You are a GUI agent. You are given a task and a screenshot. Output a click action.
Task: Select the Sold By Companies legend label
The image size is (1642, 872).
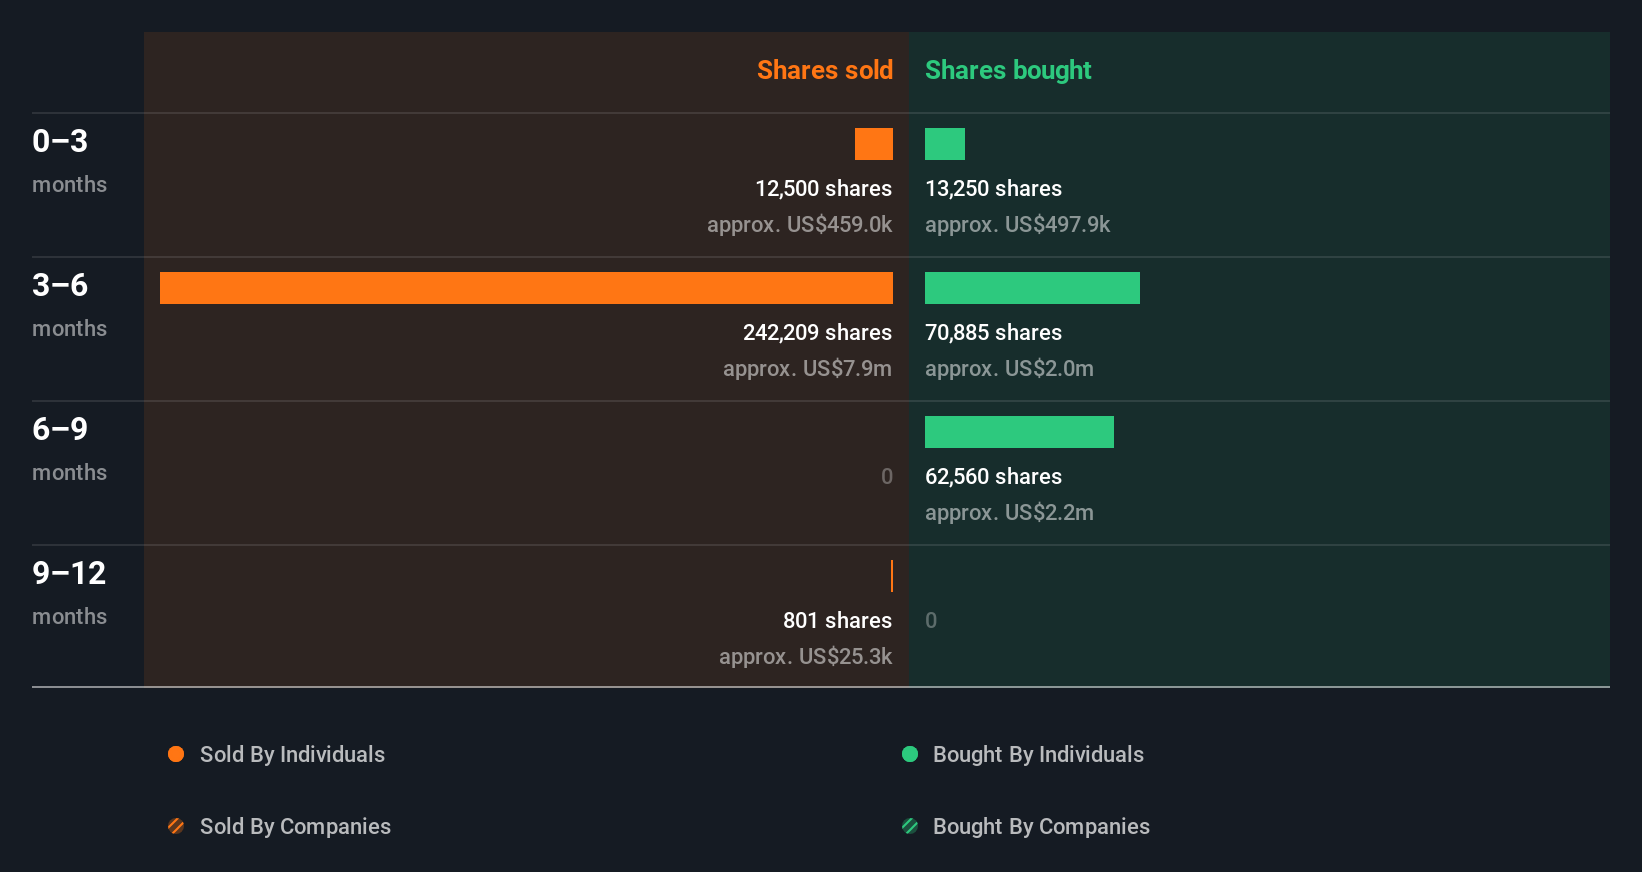pyautogui.click(x=295, y=826)
